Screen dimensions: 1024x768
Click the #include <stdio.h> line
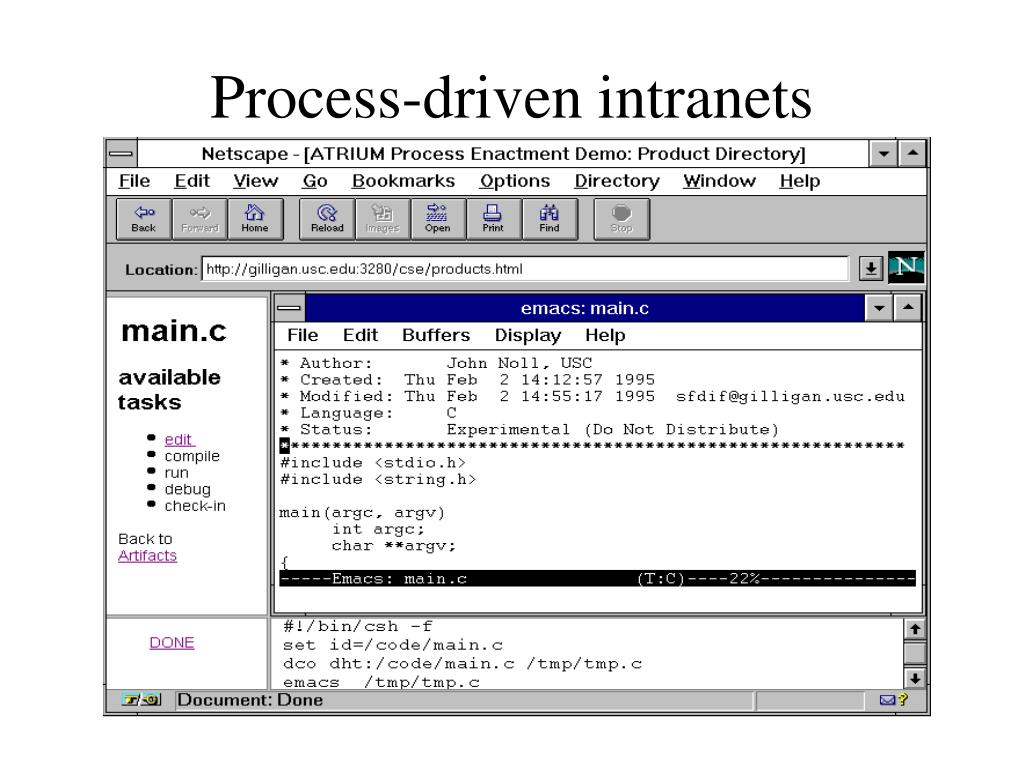(x=373, y=463)
